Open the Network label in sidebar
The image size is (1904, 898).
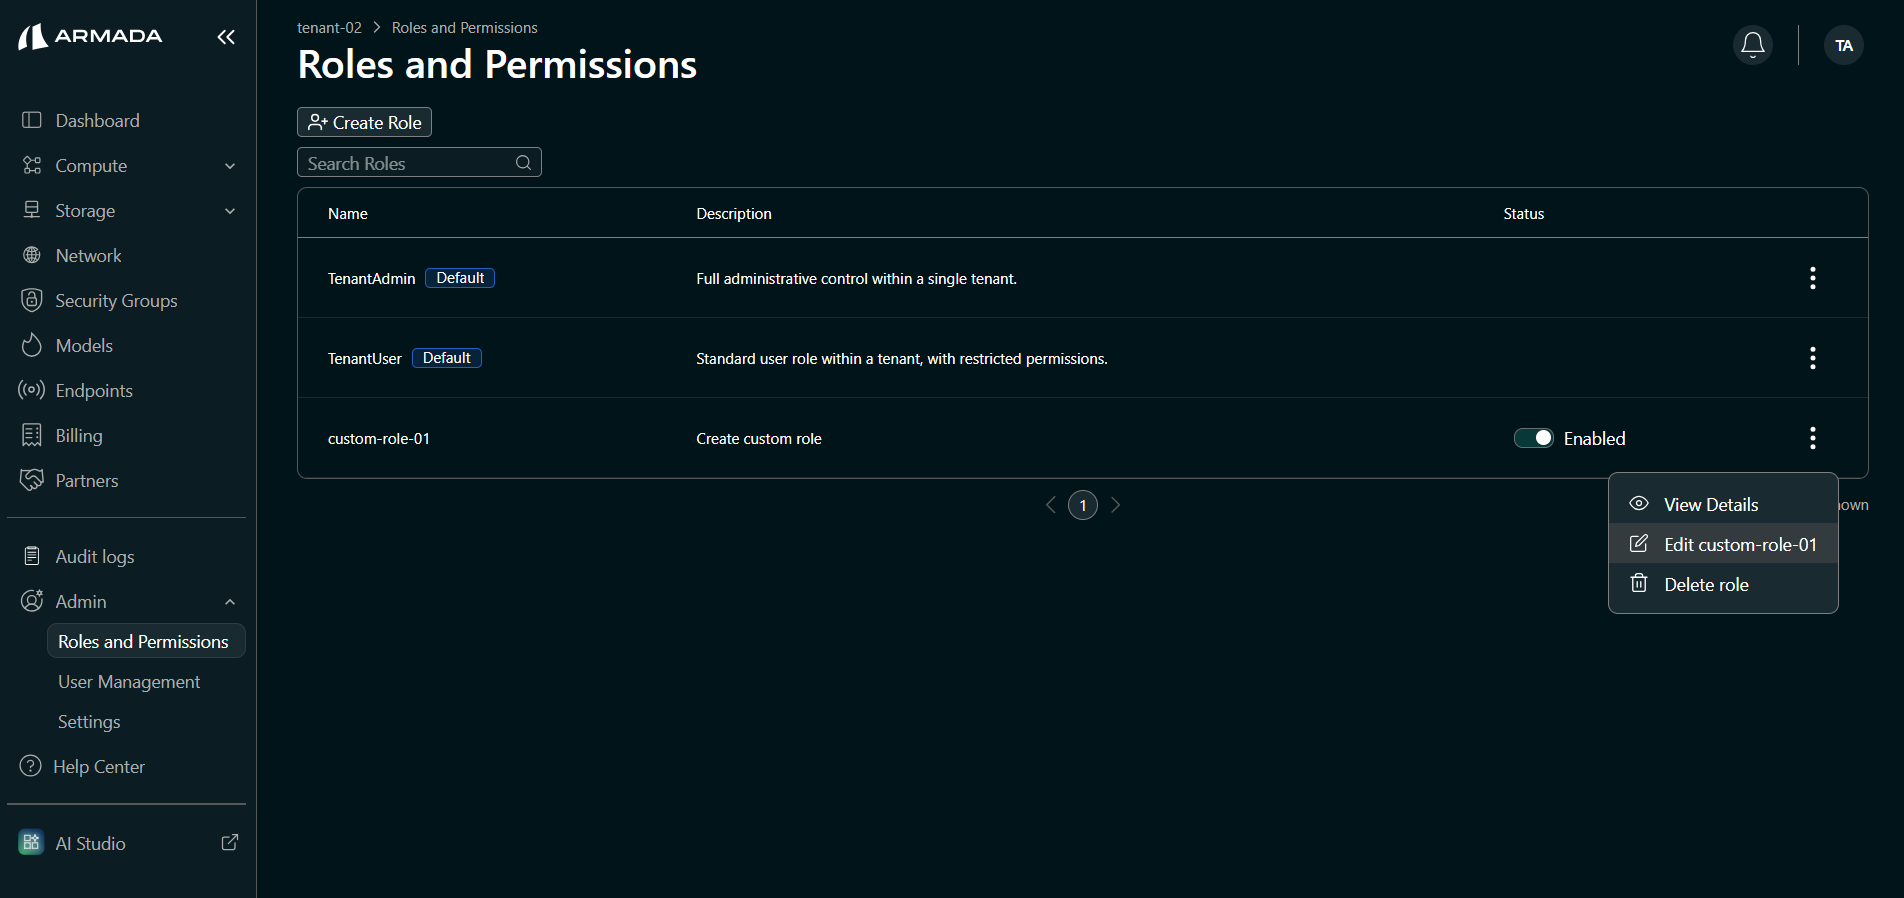tap(89, 255)
